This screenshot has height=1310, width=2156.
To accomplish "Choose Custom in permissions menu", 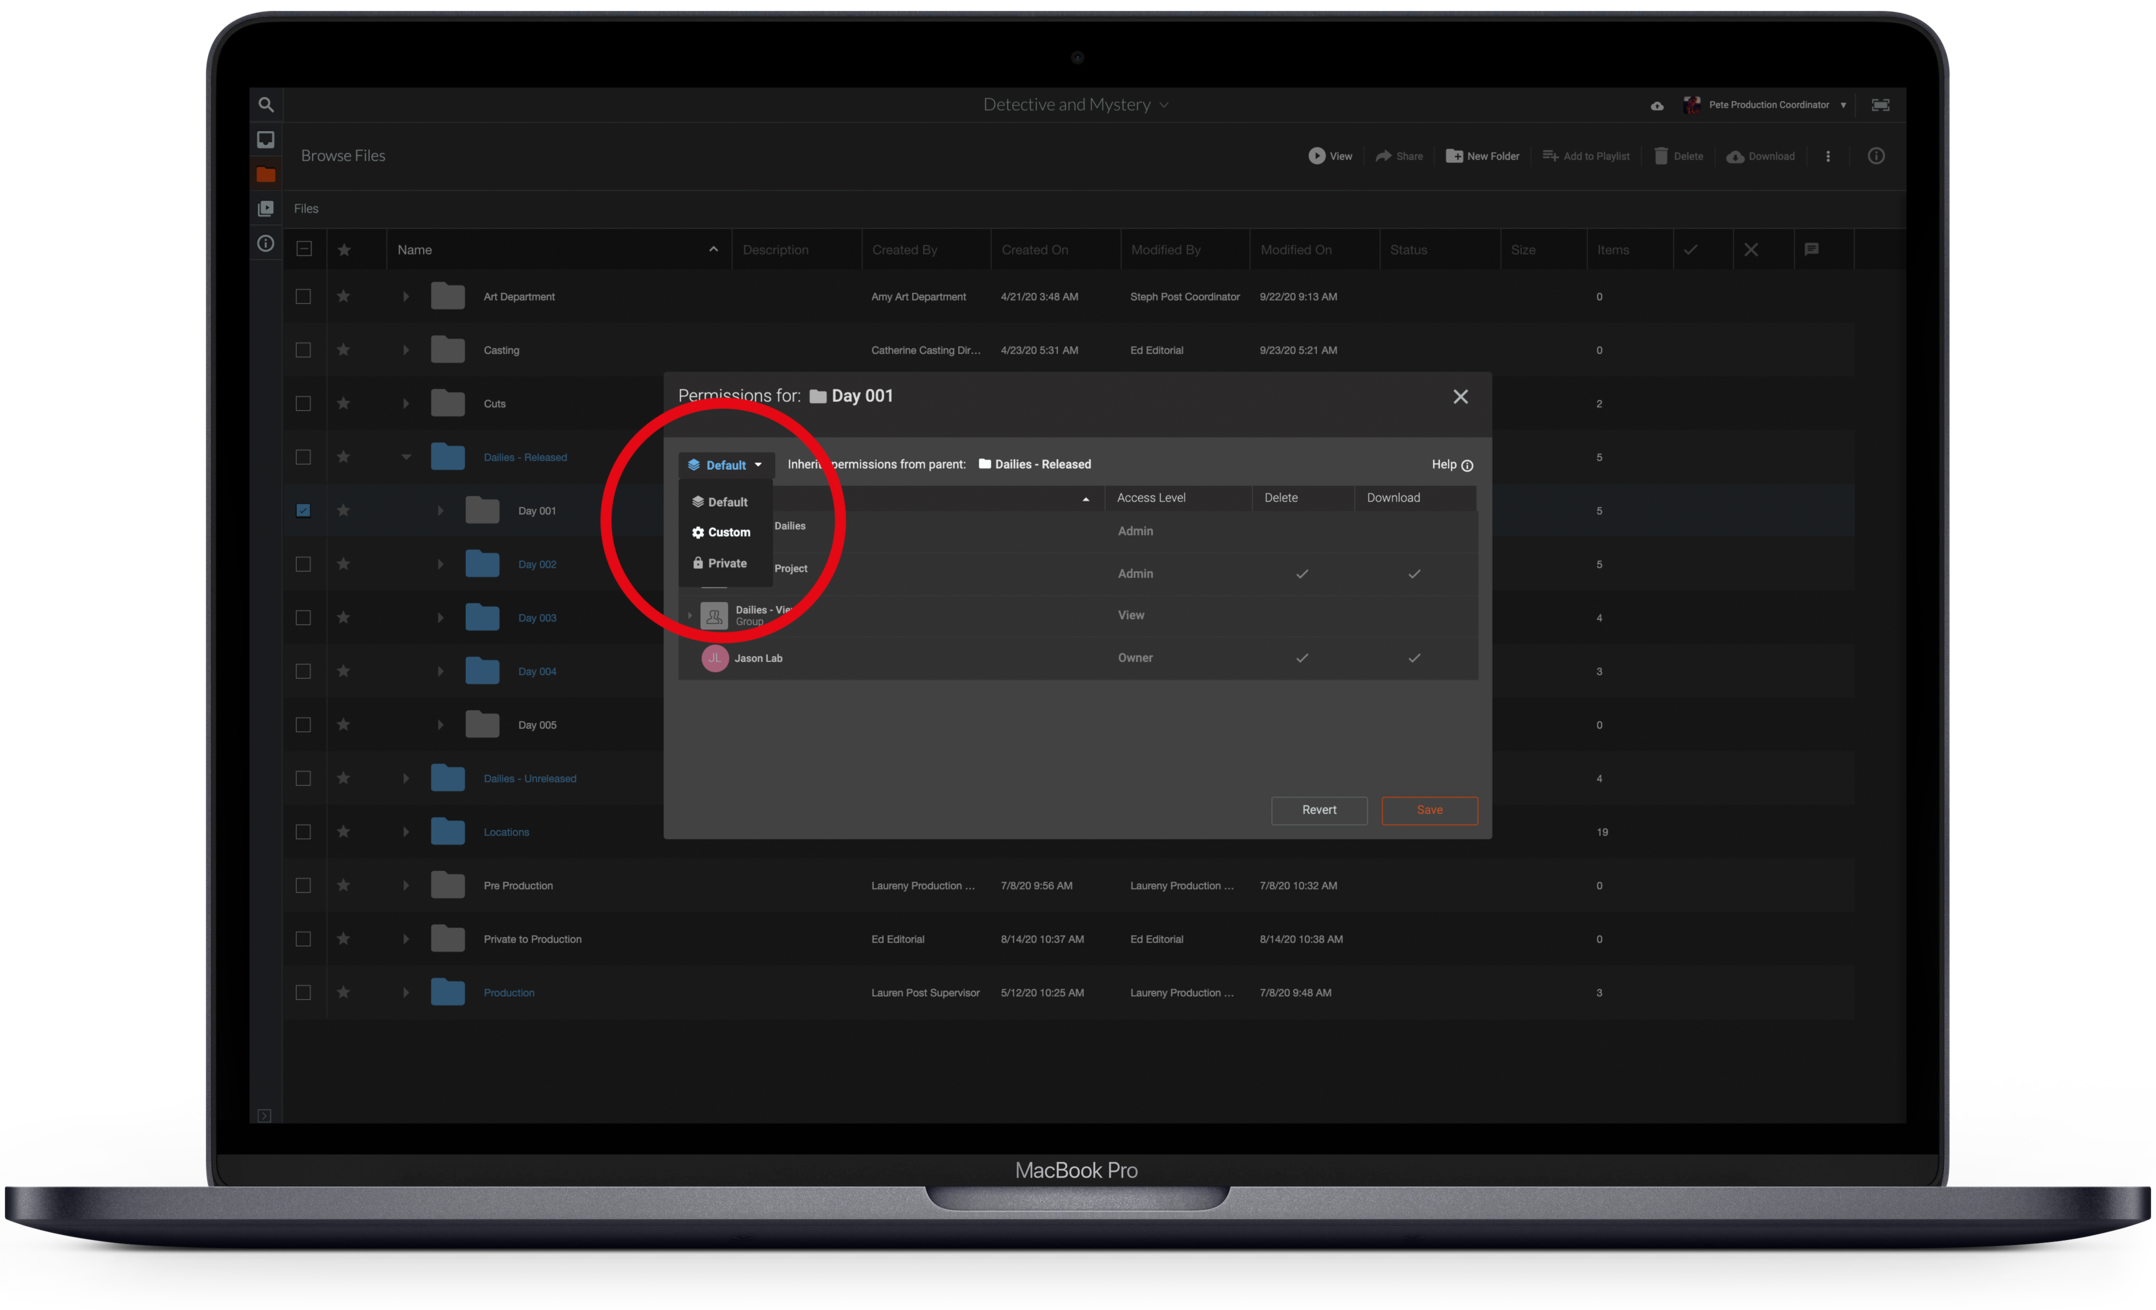I will (727, 532).
